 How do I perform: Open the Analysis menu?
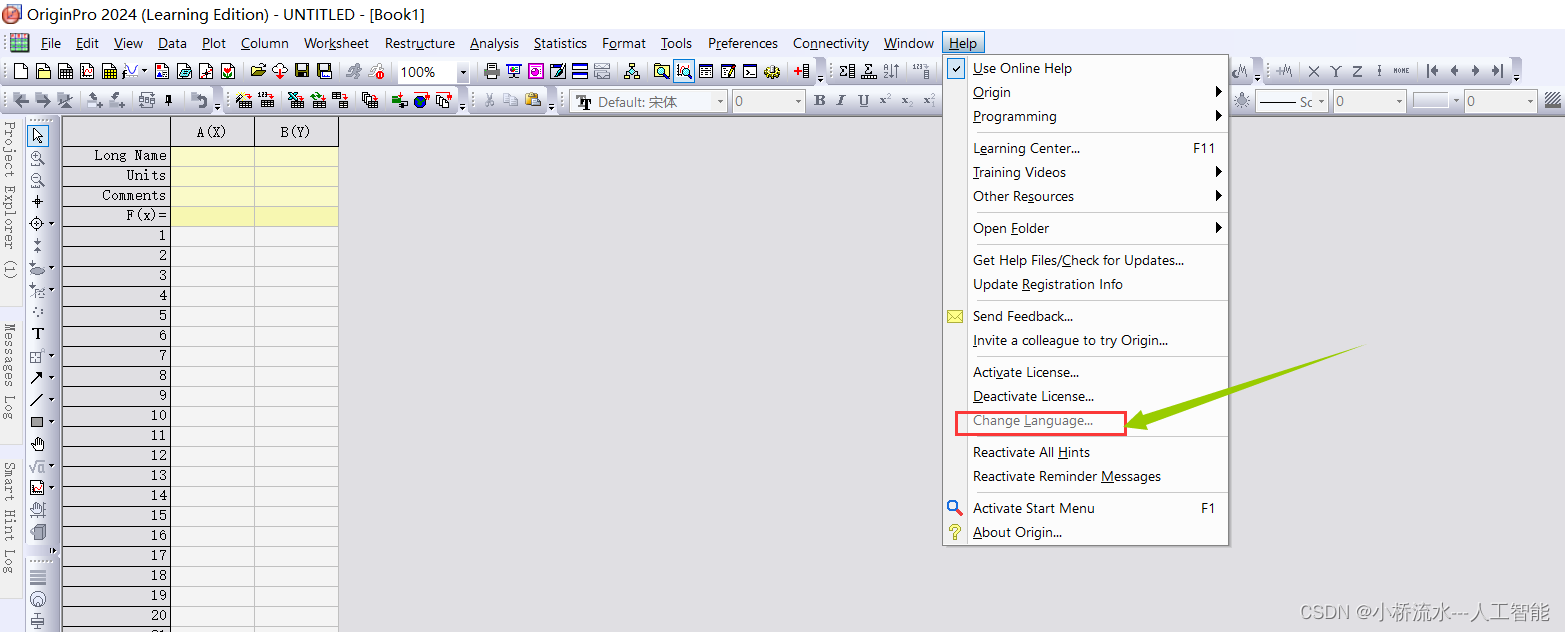(494, 43)
